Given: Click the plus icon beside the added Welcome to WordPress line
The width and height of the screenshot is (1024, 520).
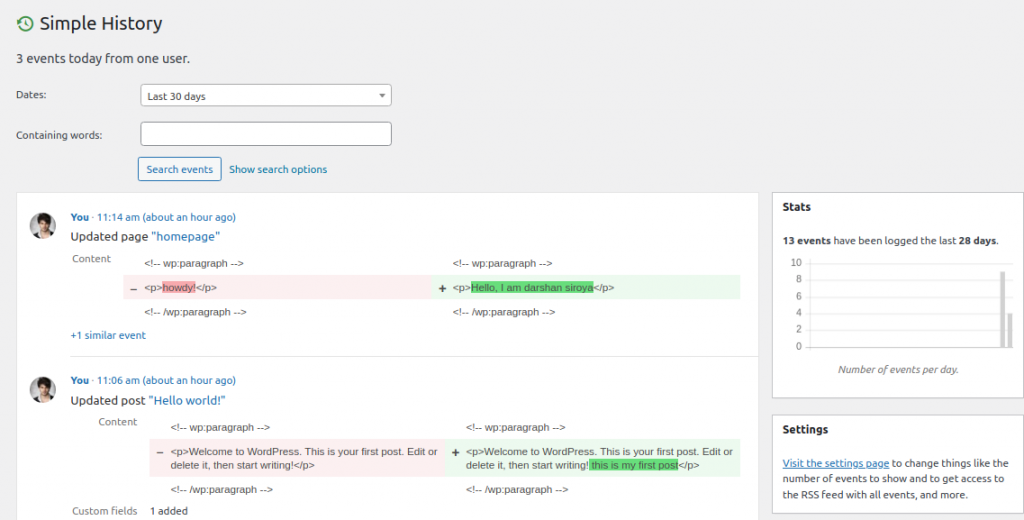Looking at the screenshot, I should coord(455,452).
